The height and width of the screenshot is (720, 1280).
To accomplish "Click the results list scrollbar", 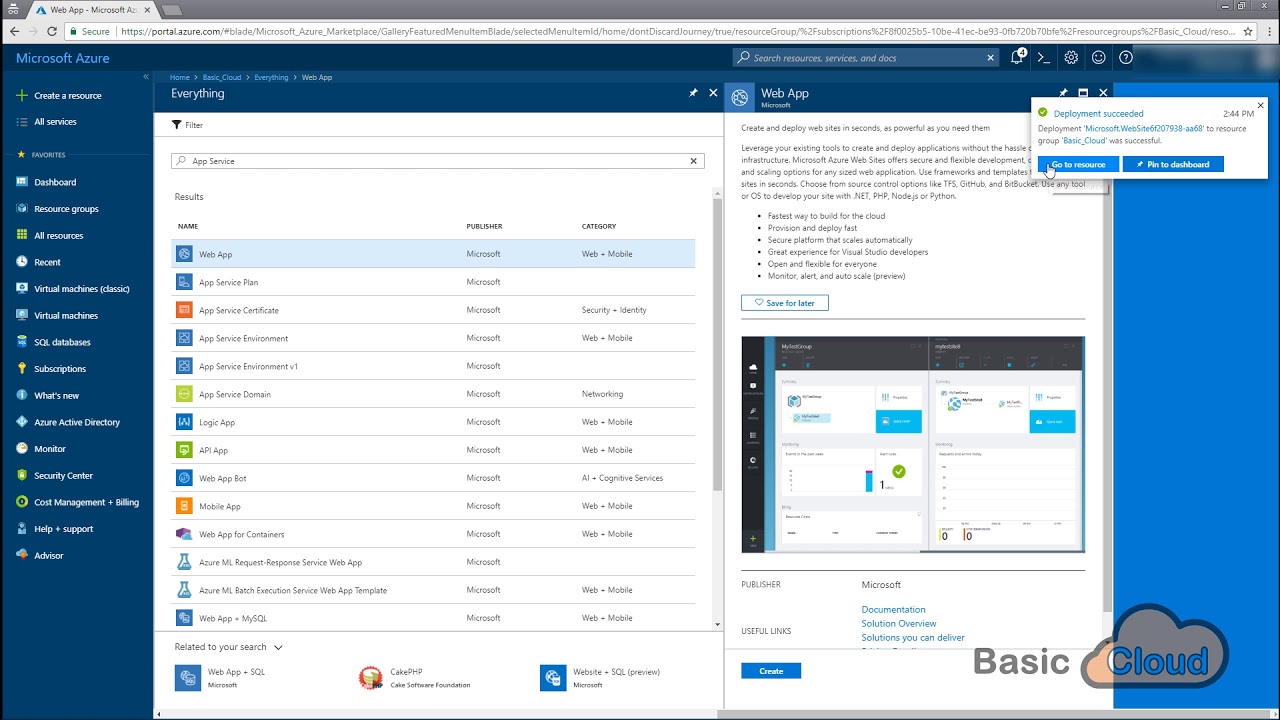I will click(717, 345).
